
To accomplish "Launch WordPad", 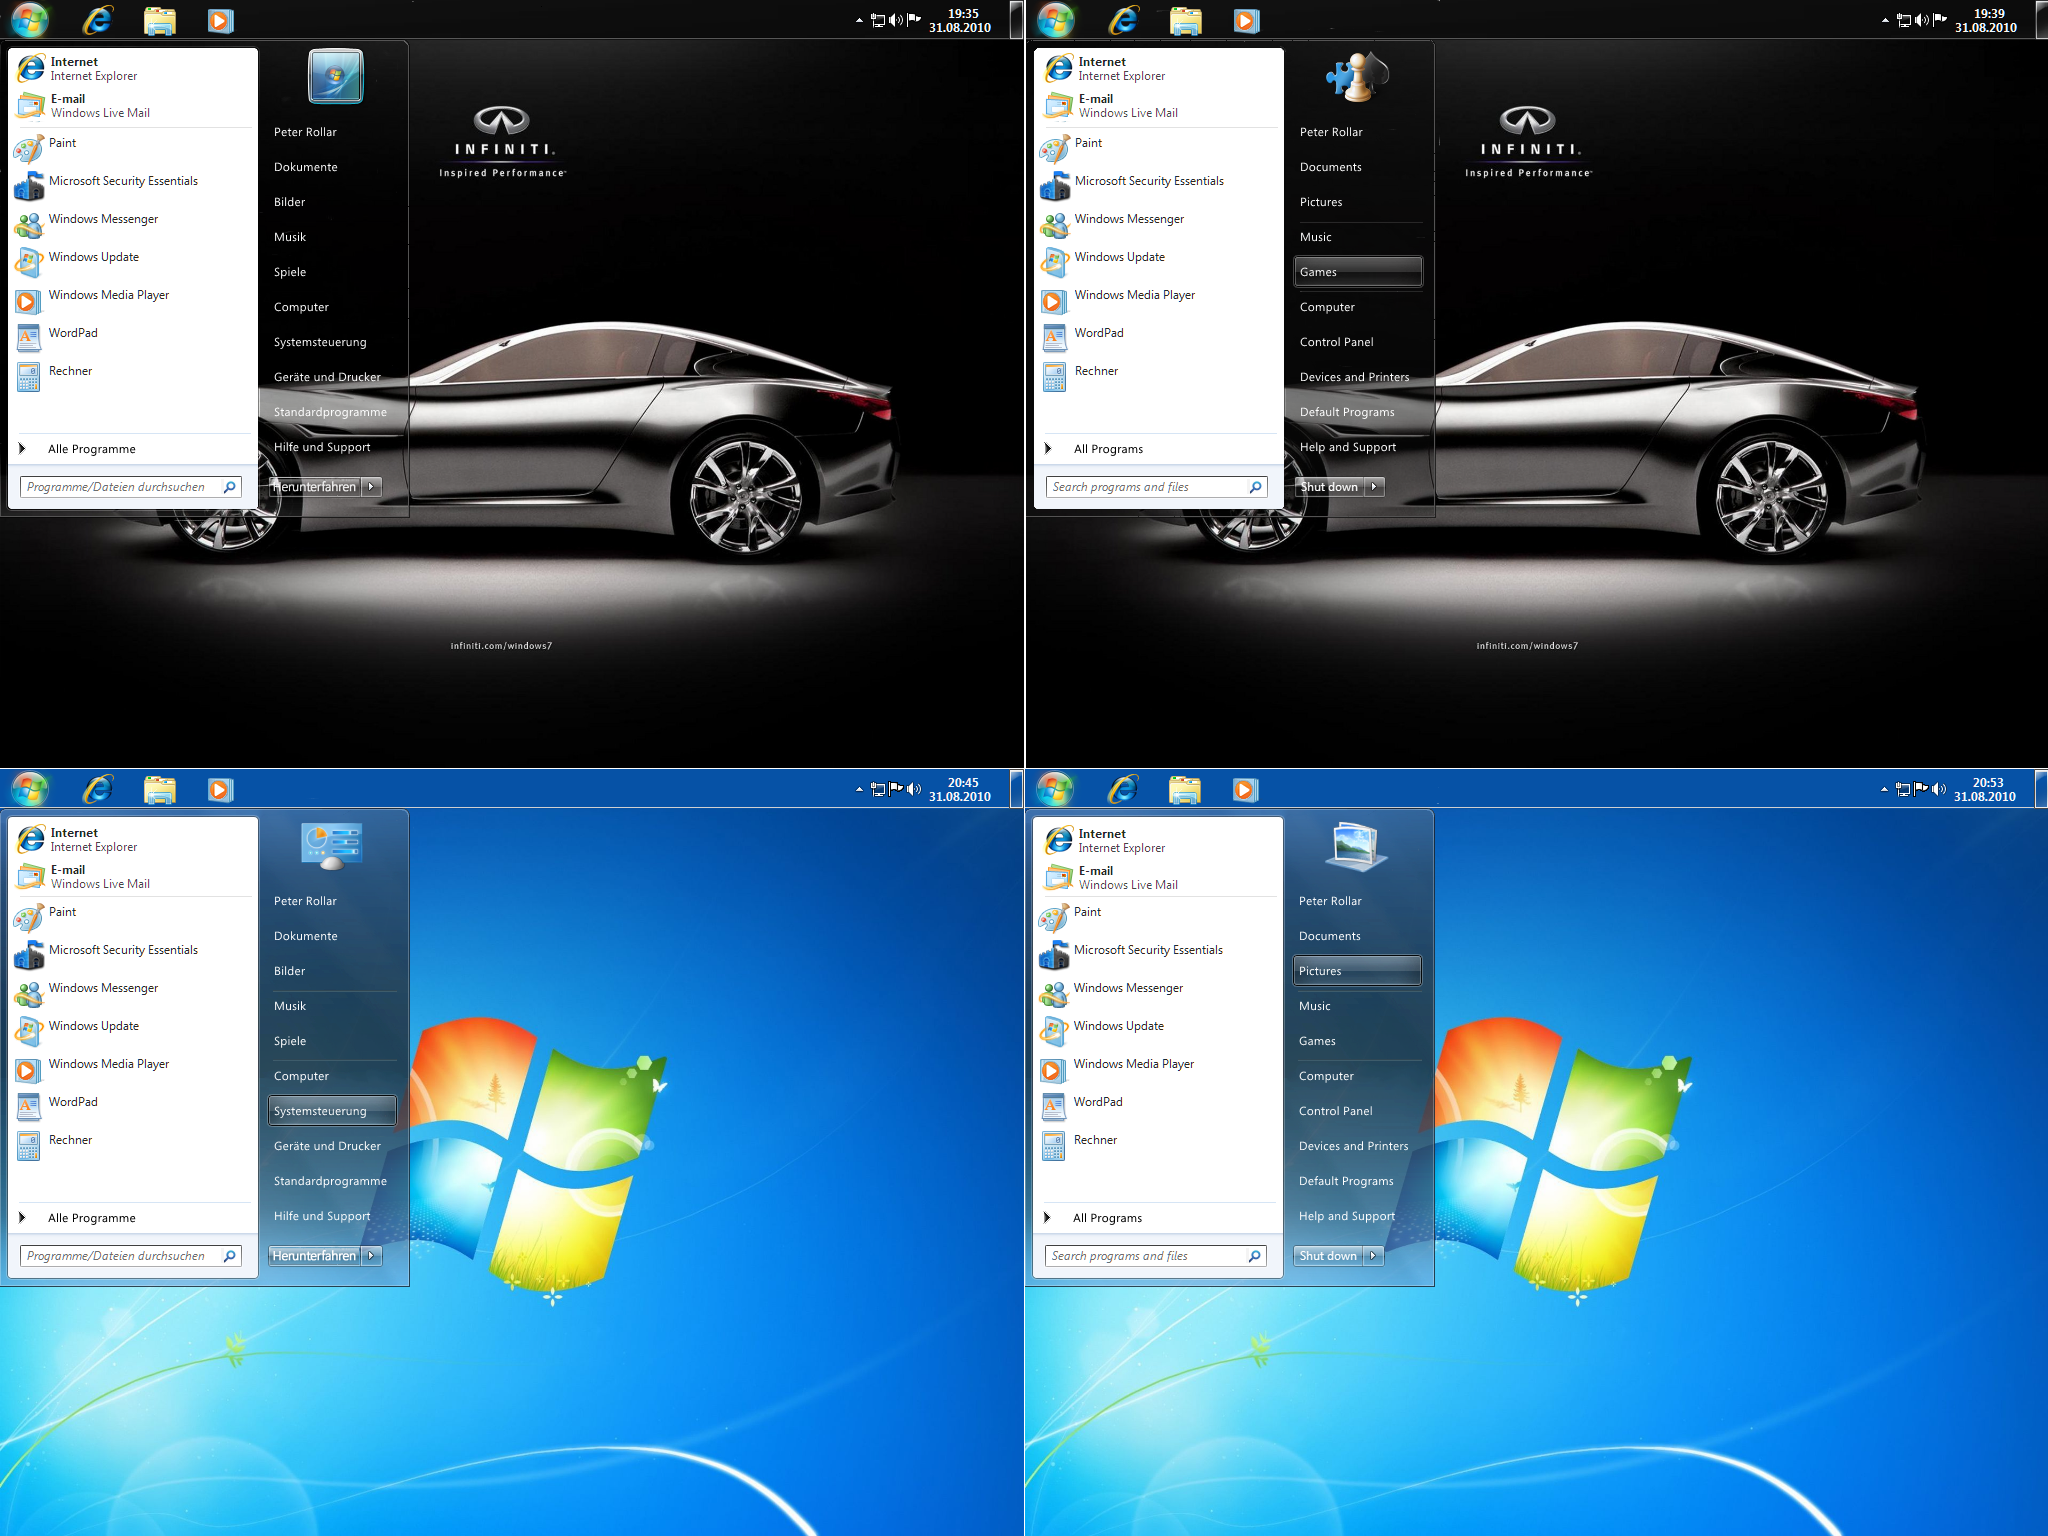I will pyautogui.click(x=75, y=332).
